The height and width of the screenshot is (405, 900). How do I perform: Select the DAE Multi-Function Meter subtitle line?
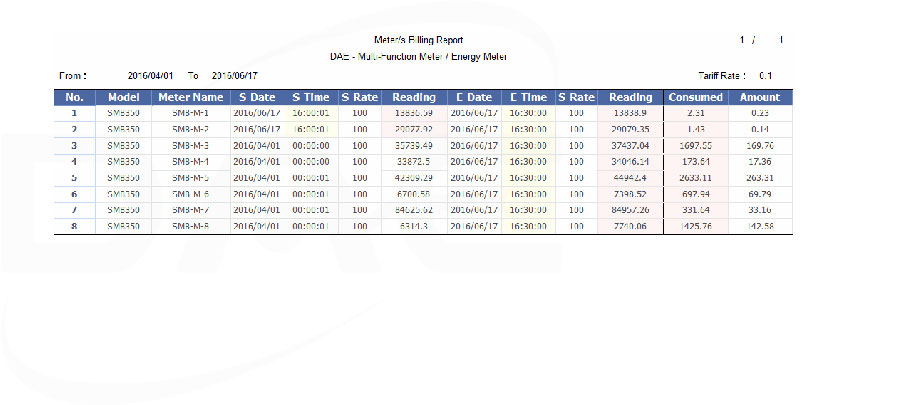418,57
